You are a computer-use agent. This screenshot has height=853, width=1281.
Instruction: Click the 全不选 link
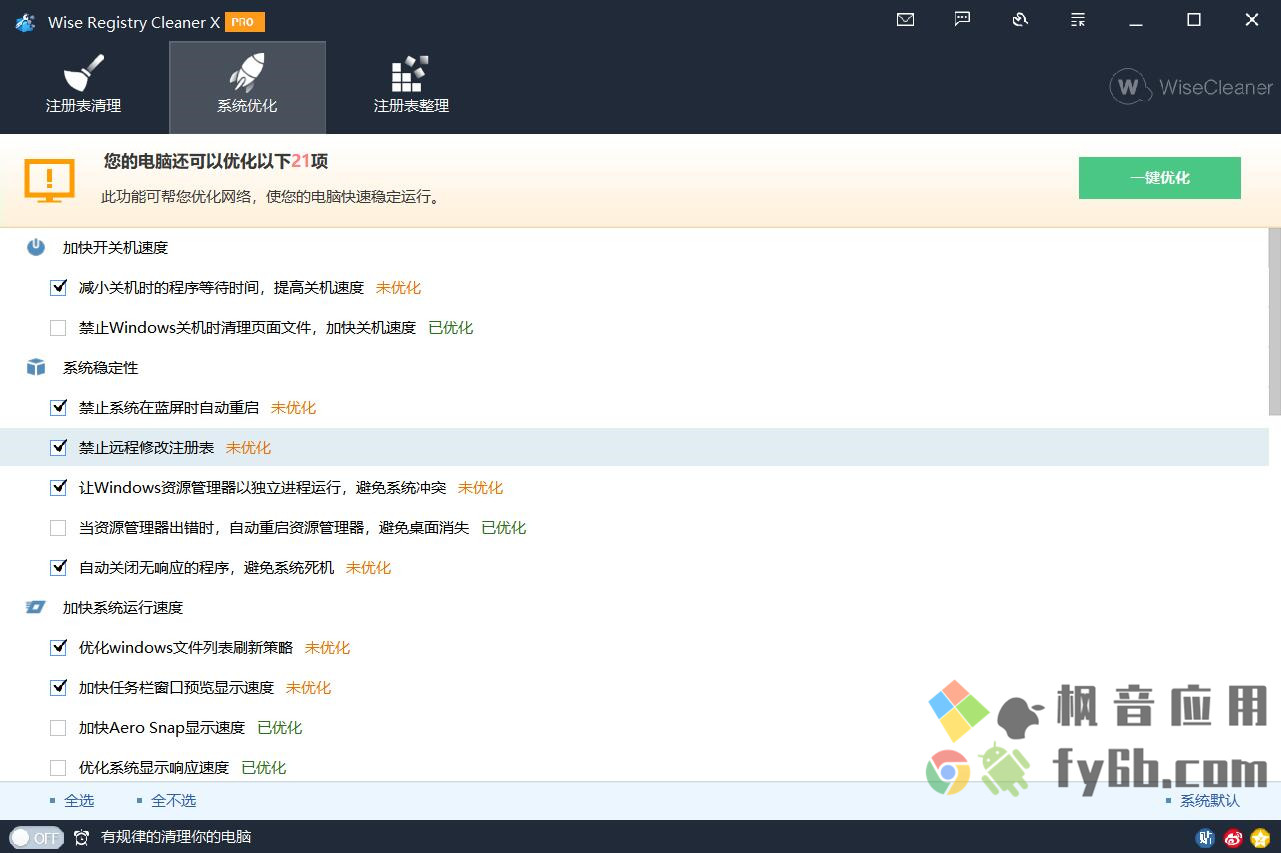(x=173, y=801)
